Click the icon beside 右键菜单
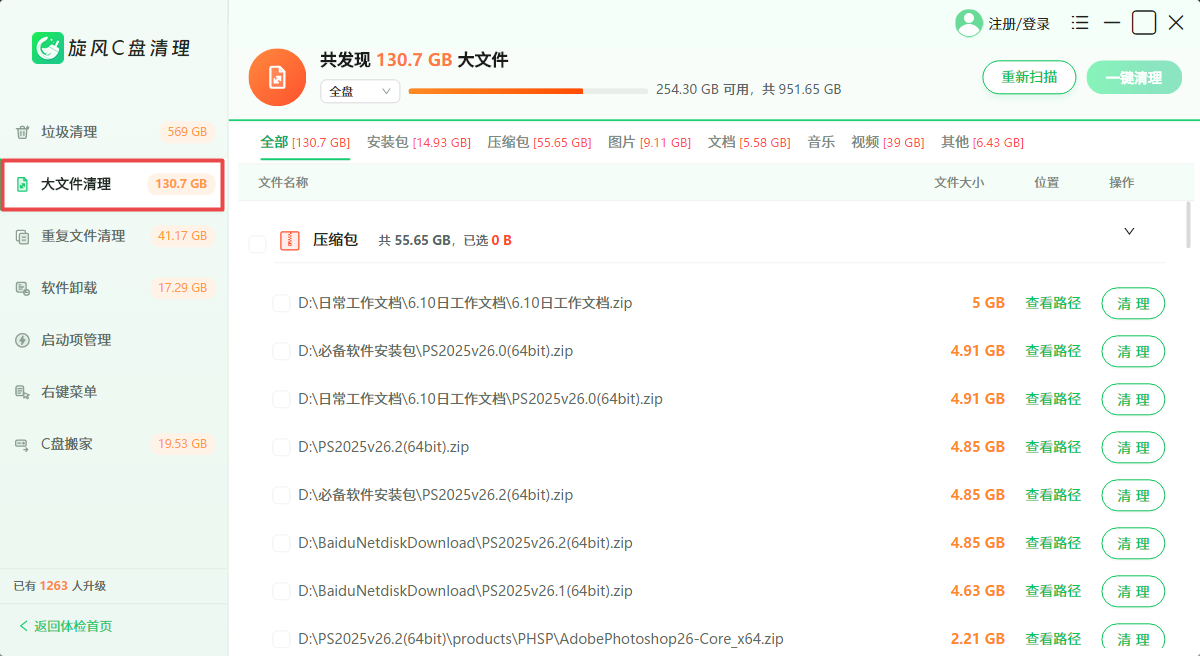 tap(22, 392)
